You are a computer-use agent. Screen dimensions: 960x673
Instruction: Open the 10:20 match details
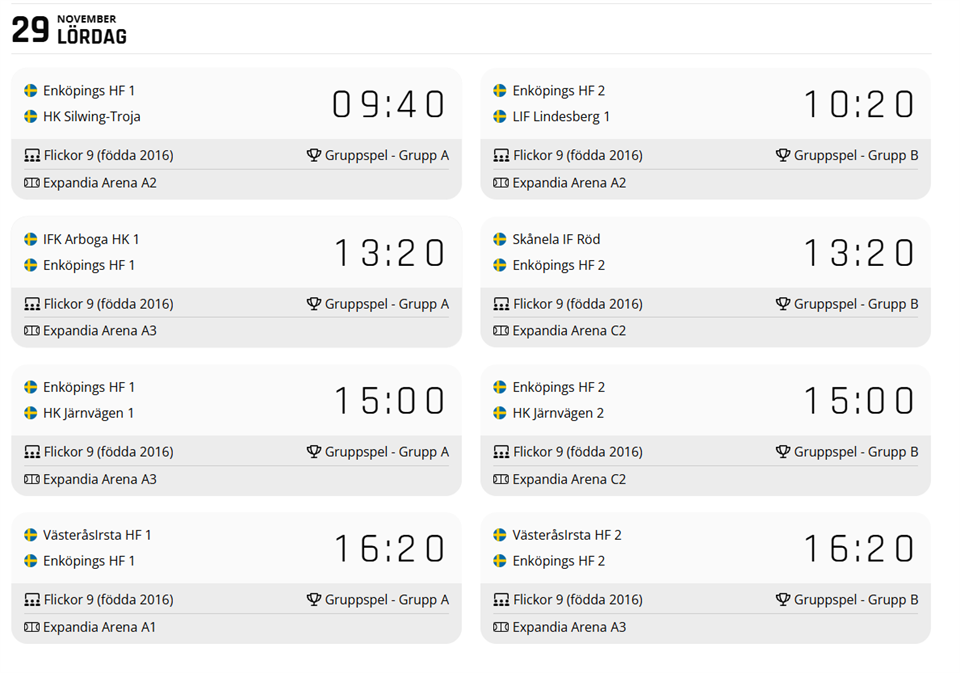click(x=858, y=104)
